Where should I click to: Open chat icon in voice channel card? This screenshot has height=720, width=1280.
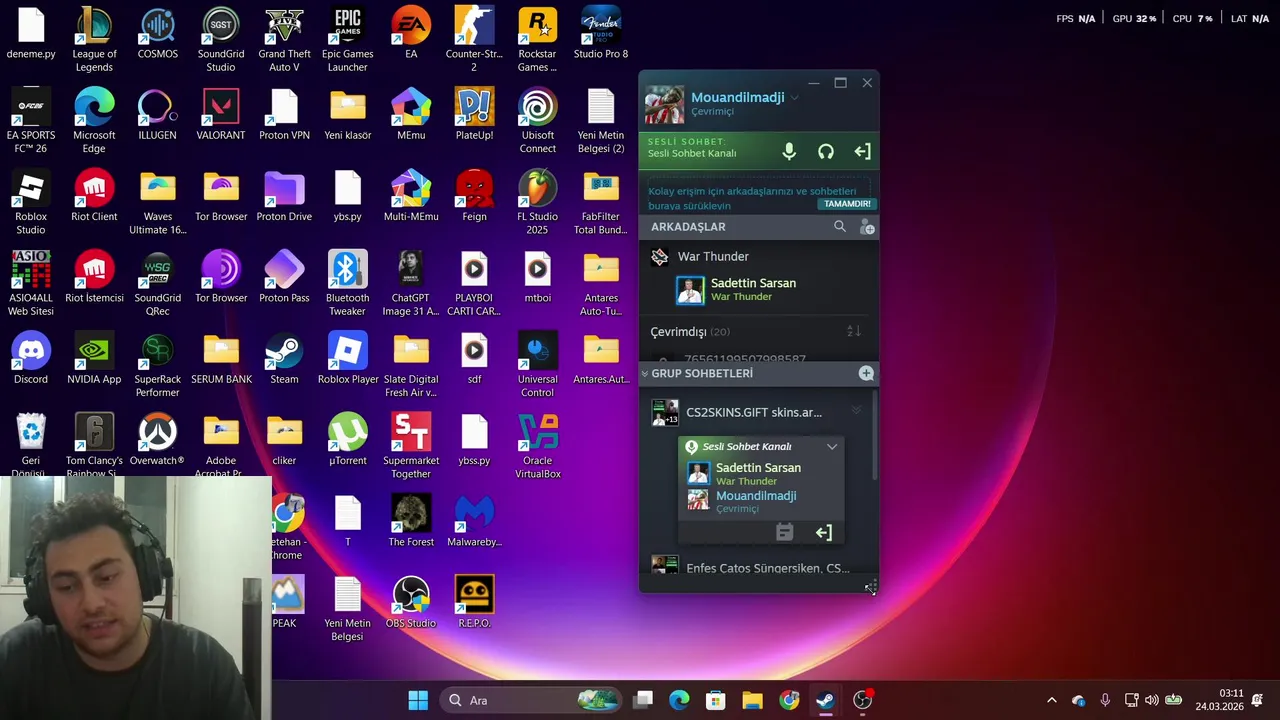pos(785,533)
